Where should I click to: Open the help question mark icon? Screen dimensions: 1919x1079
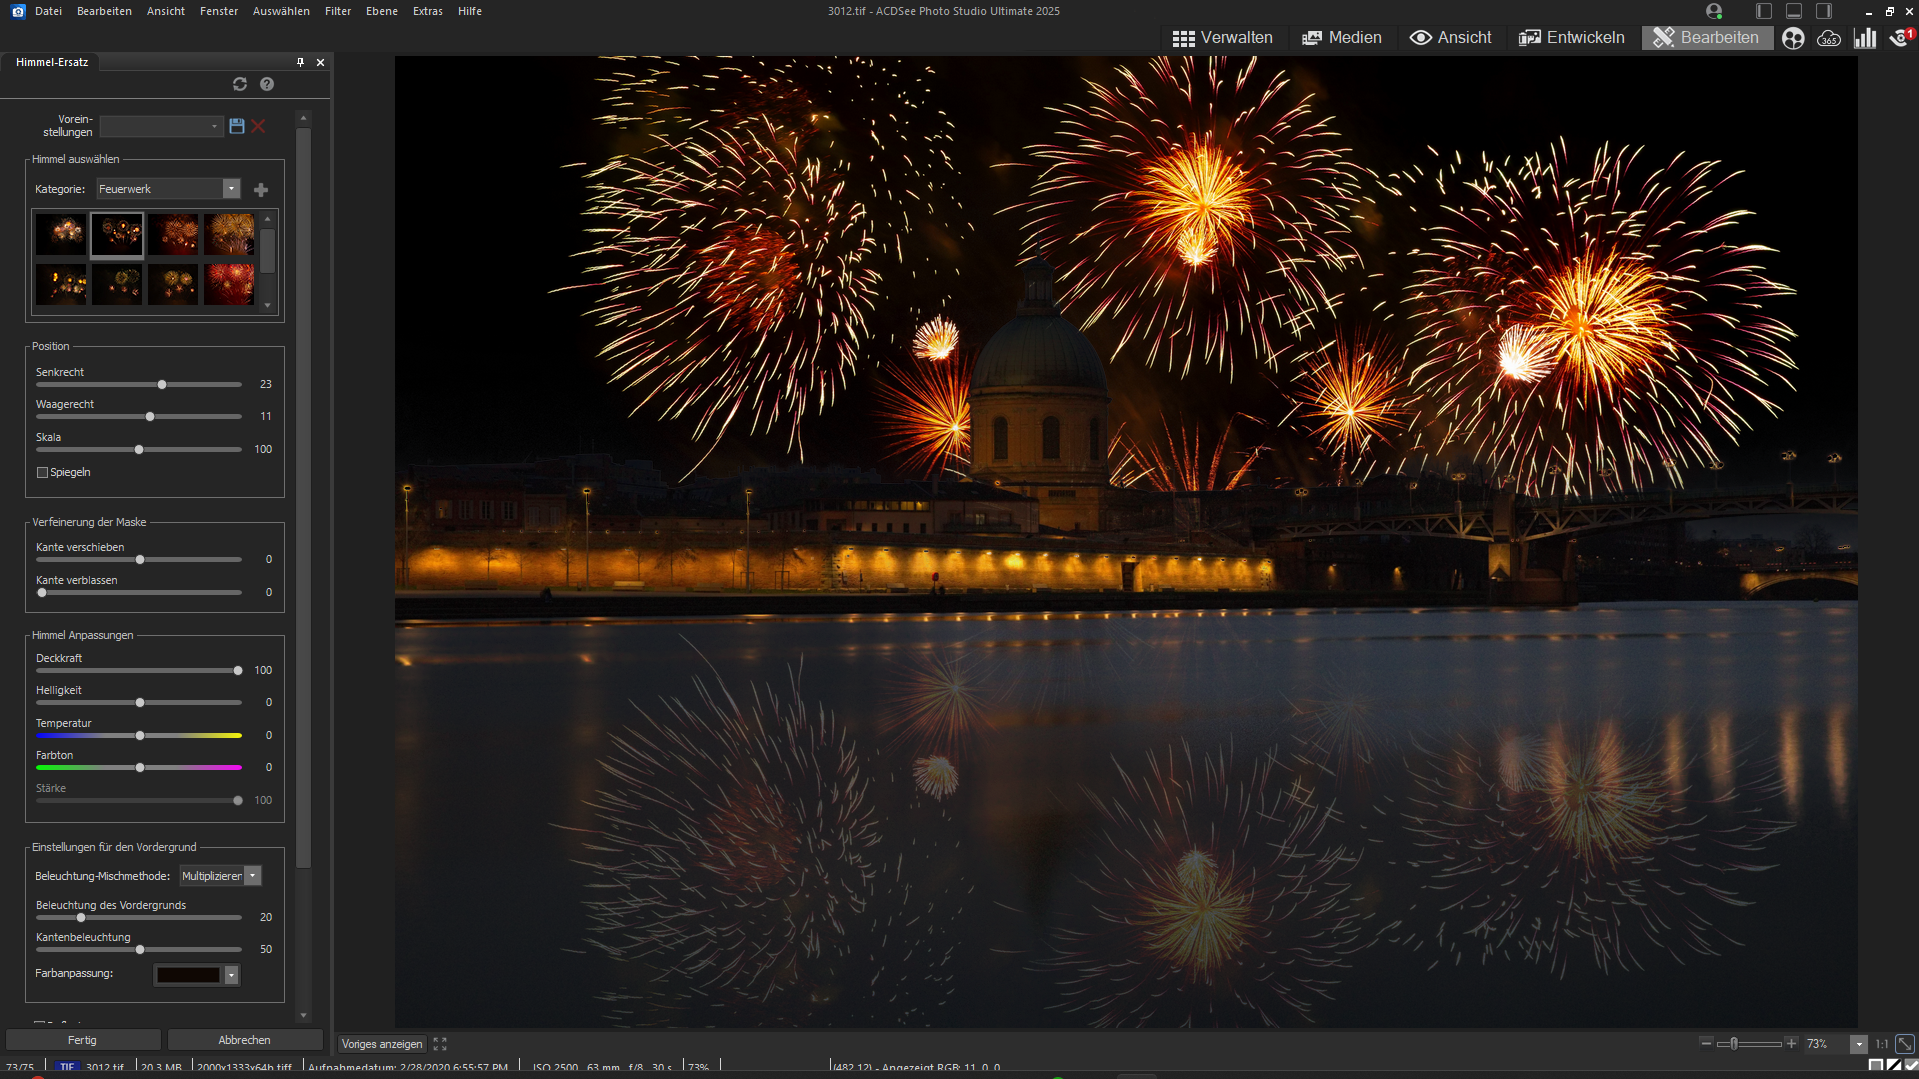tap(267, 84)
